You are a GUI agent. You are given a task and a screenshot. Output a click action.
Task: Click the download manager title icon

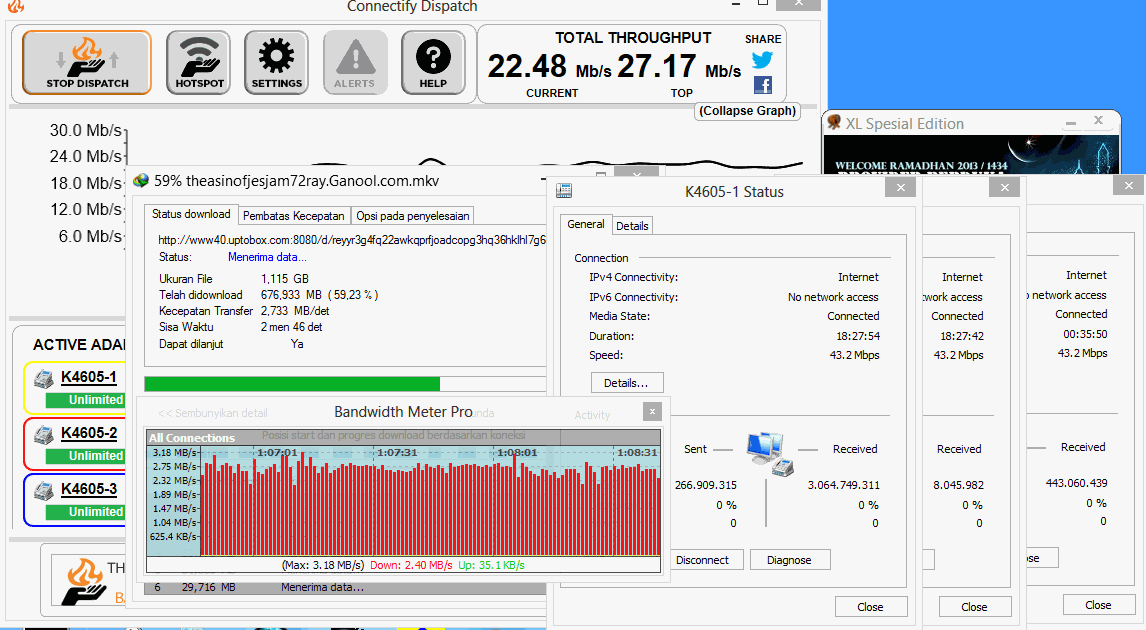(141, 181)
